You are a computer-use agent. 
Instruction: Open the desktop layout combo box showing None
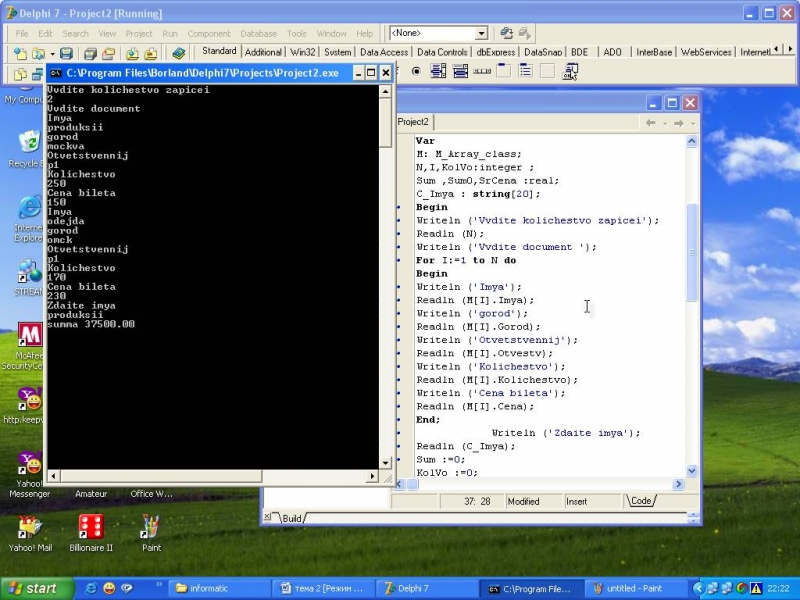[x=438, y=33]
